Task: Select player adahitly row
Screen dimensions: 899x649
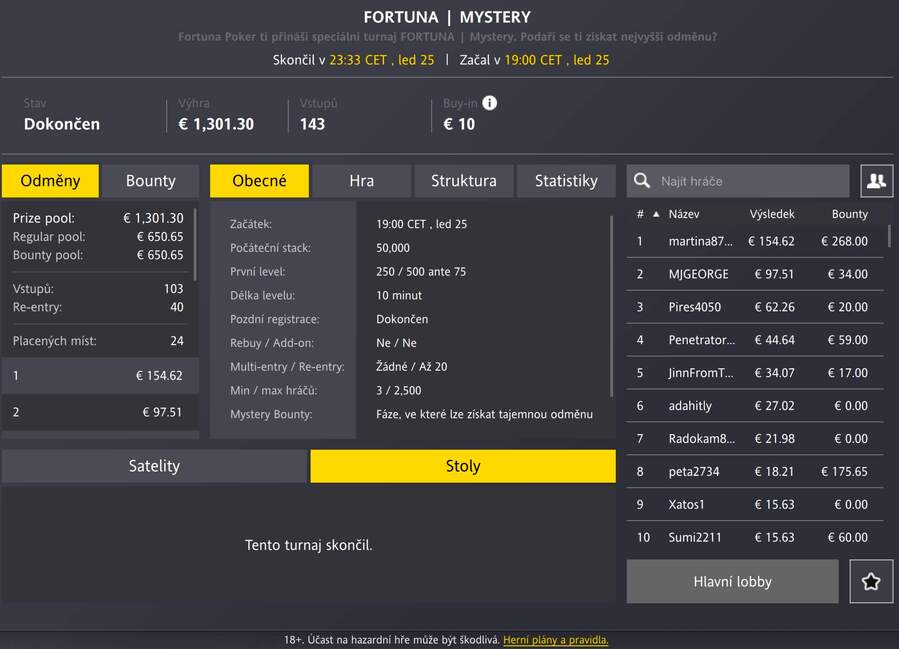Action: [x=755, y=406]
